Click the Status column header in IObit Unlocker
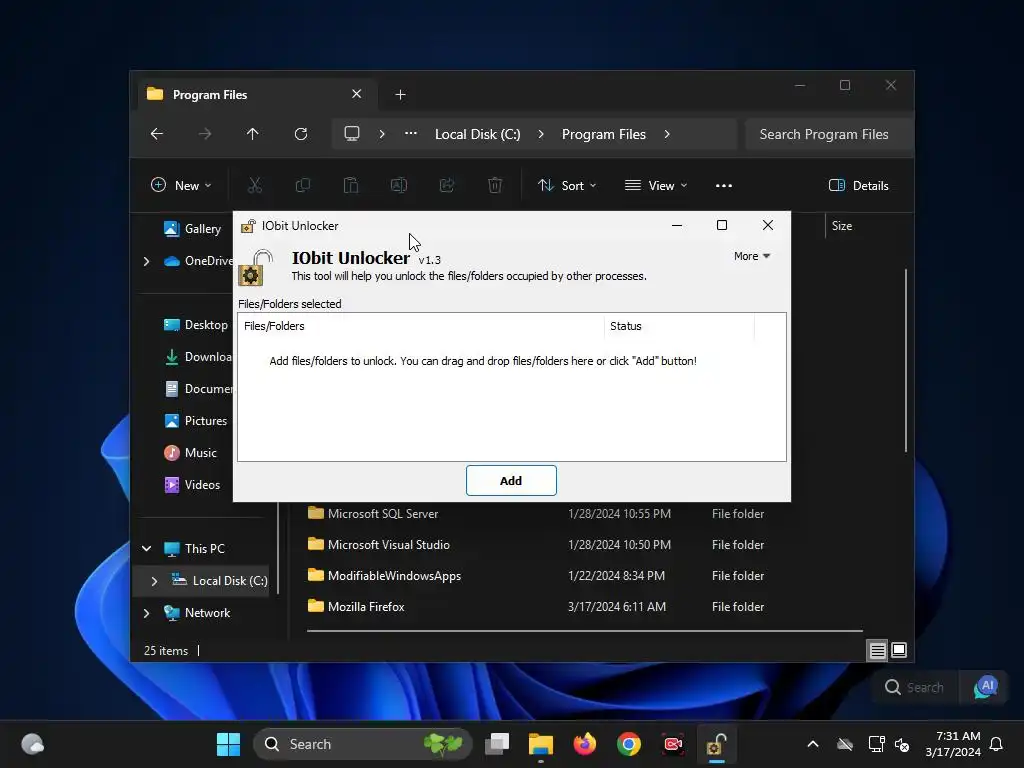Image resolution: width=1024 pixels, height=768 pixels. pyautogui.click(x=679, y=326)
